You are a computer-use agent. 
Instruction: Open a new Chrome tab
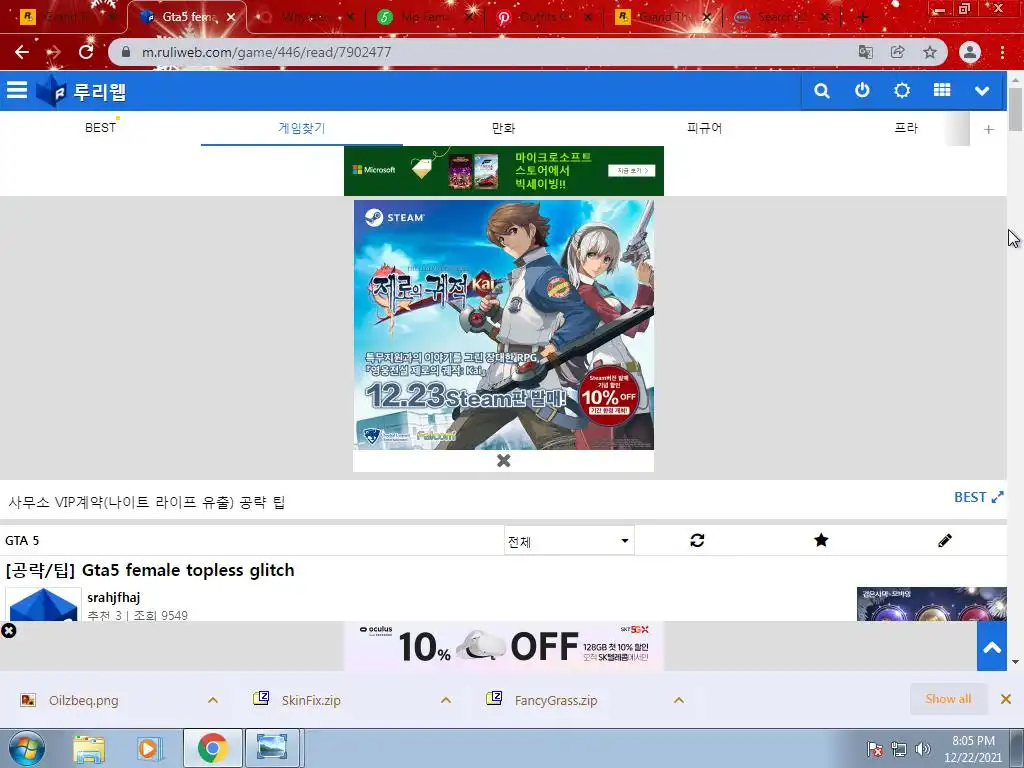click(x=862, y=18)
